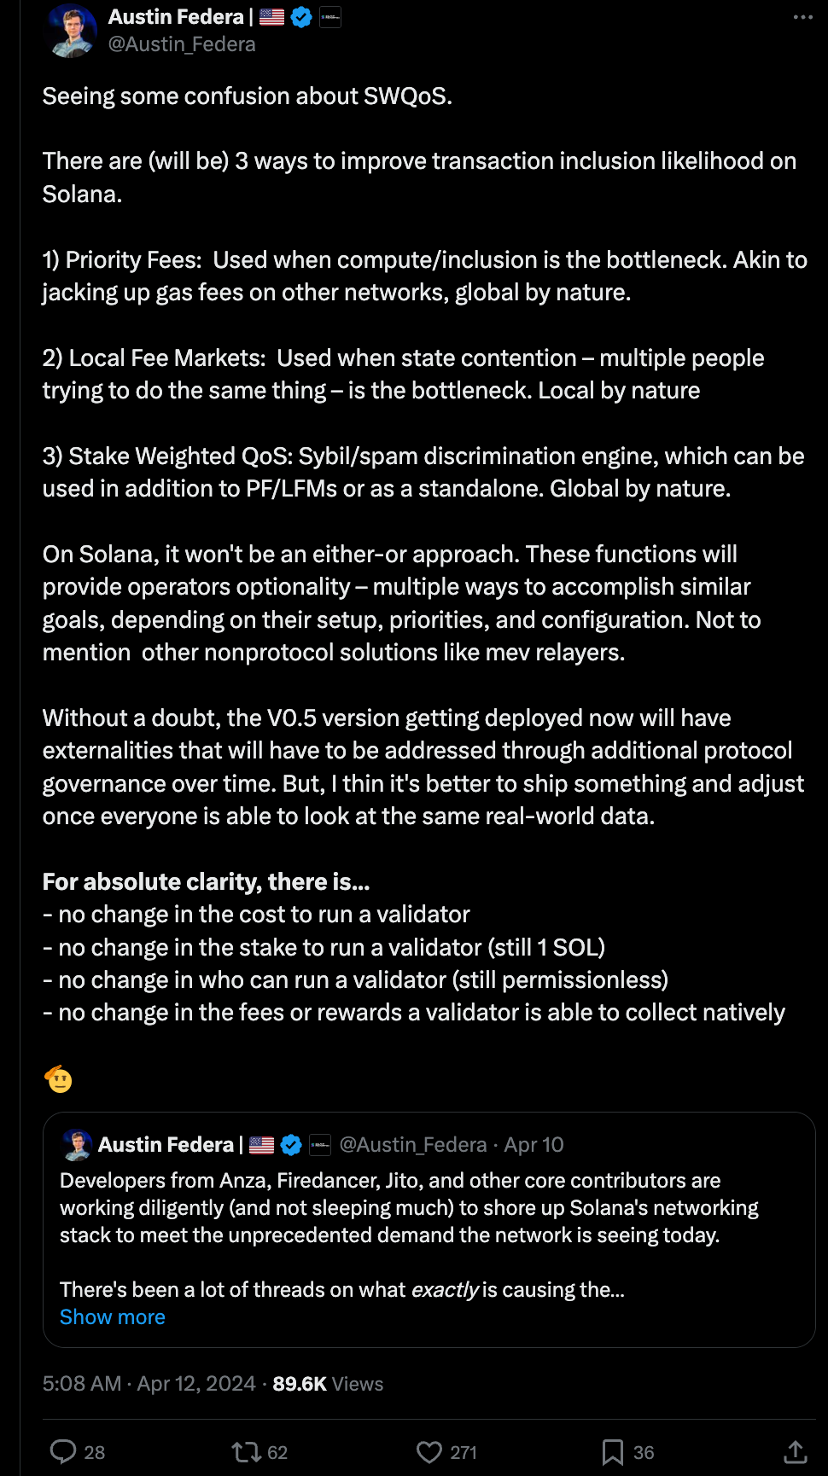Viewport: 828px width, 1476px height.
Task: Open Austin Federa's profile picture
Action: 73,30
